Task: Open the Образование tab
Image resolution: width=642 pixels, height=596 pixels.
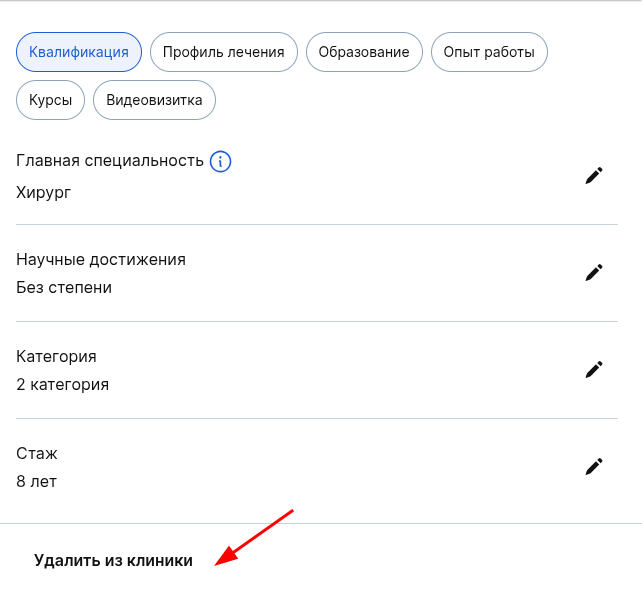Action: [364, 52]
